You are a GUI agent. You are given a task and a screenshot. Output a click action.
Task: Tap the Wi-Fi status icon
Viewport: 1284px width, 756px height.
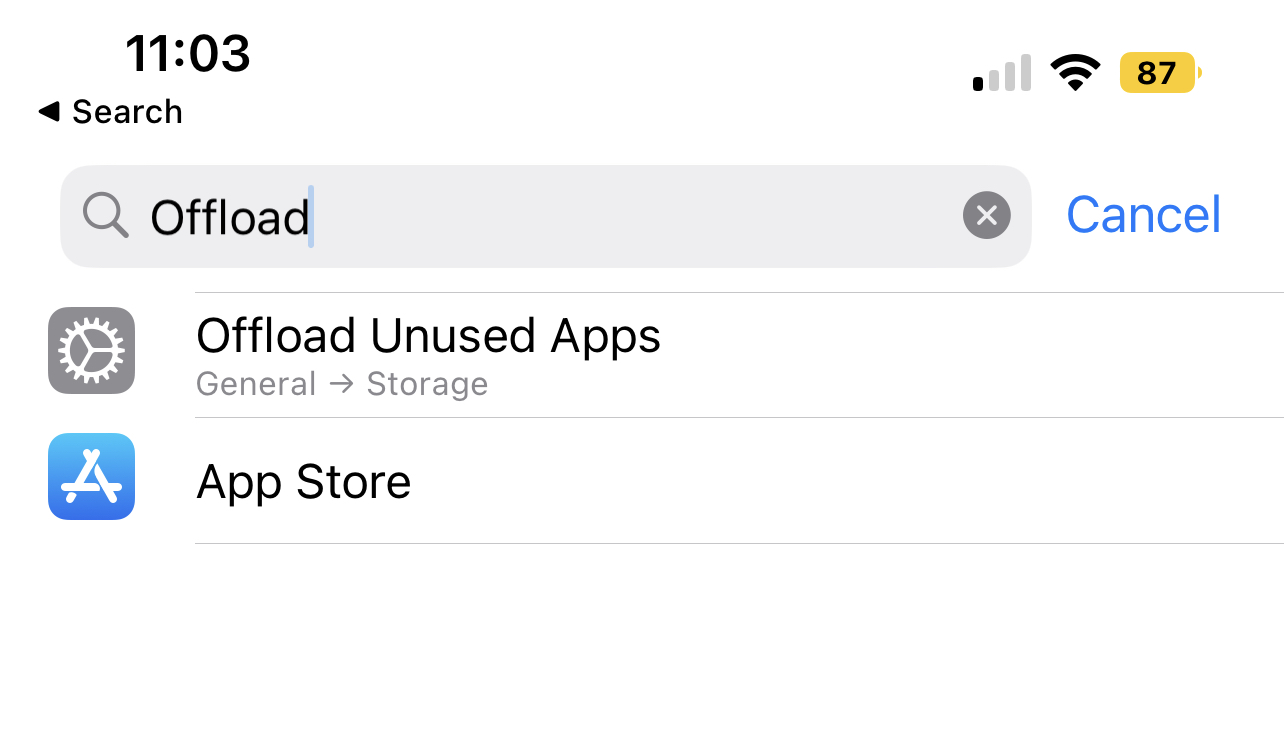tap(1075, 73)
